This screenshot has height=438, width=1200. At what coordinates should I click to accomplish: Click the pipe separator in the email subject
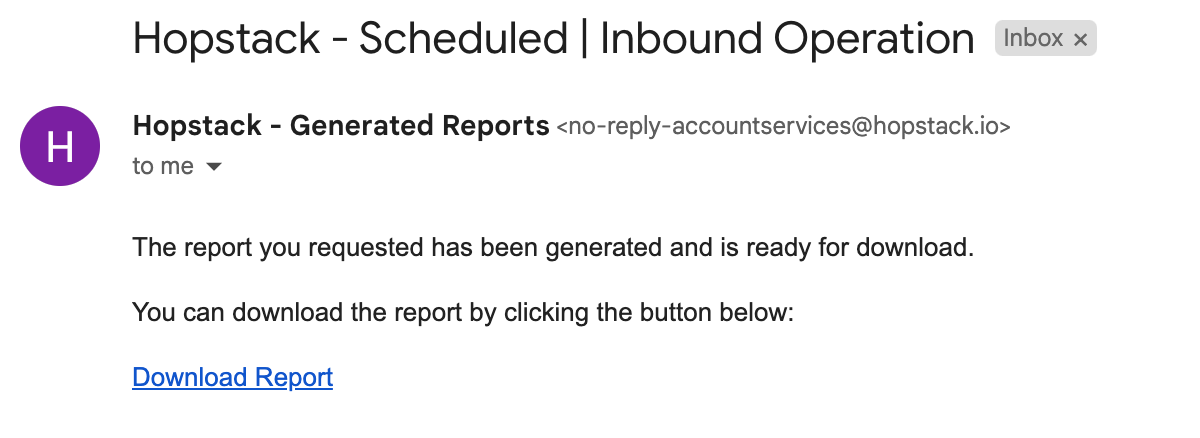coord(584,39)
